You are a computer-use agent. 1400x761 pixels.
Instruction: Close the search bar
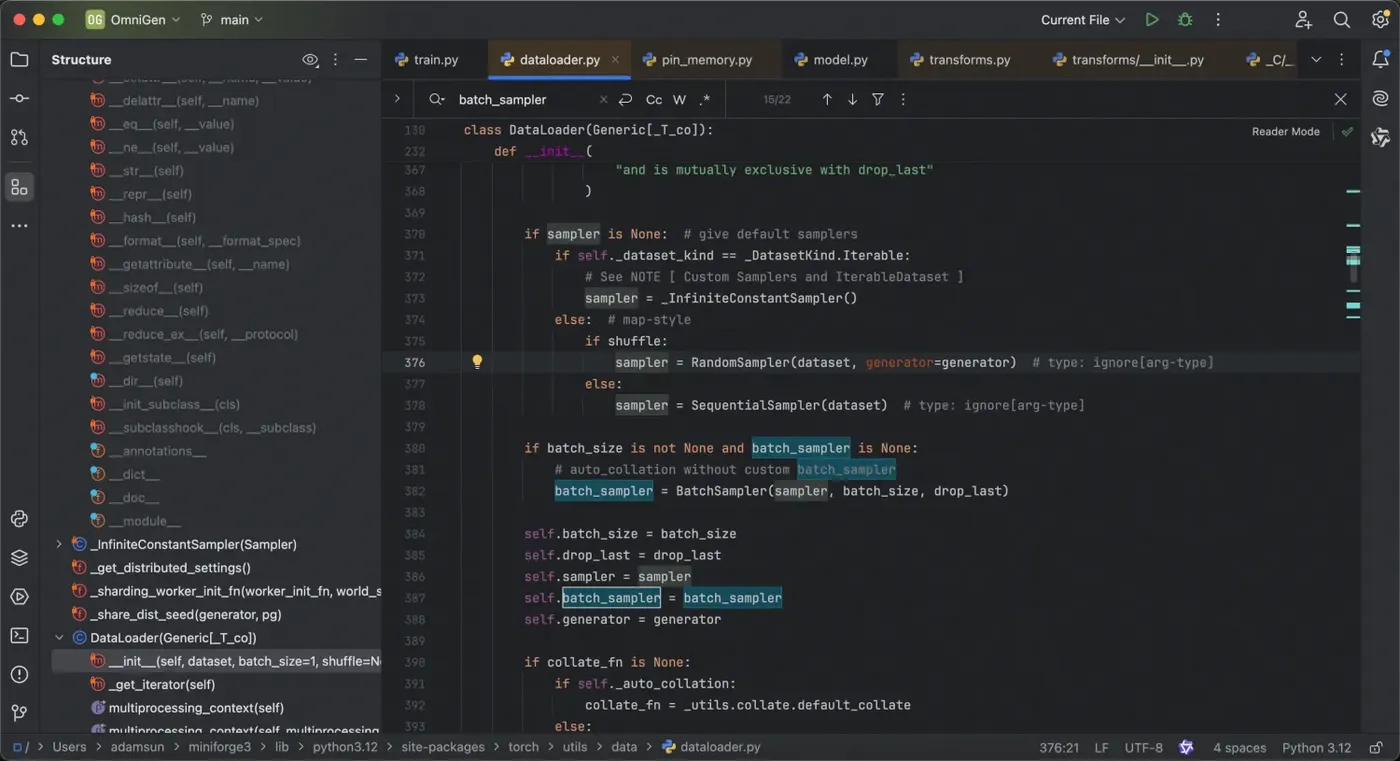tap(1341, 99)
